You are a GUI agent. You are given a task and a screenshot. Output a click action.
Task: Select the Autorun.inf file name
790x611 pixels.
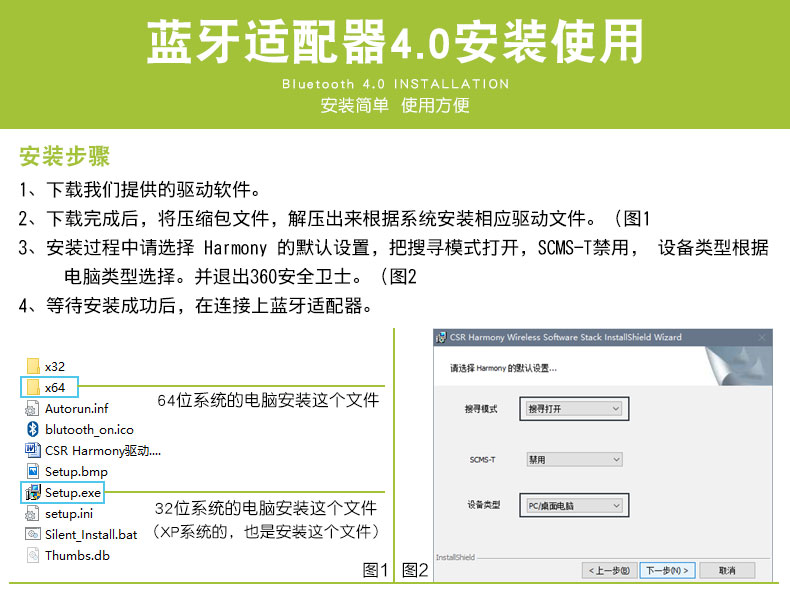pos(77,409)
